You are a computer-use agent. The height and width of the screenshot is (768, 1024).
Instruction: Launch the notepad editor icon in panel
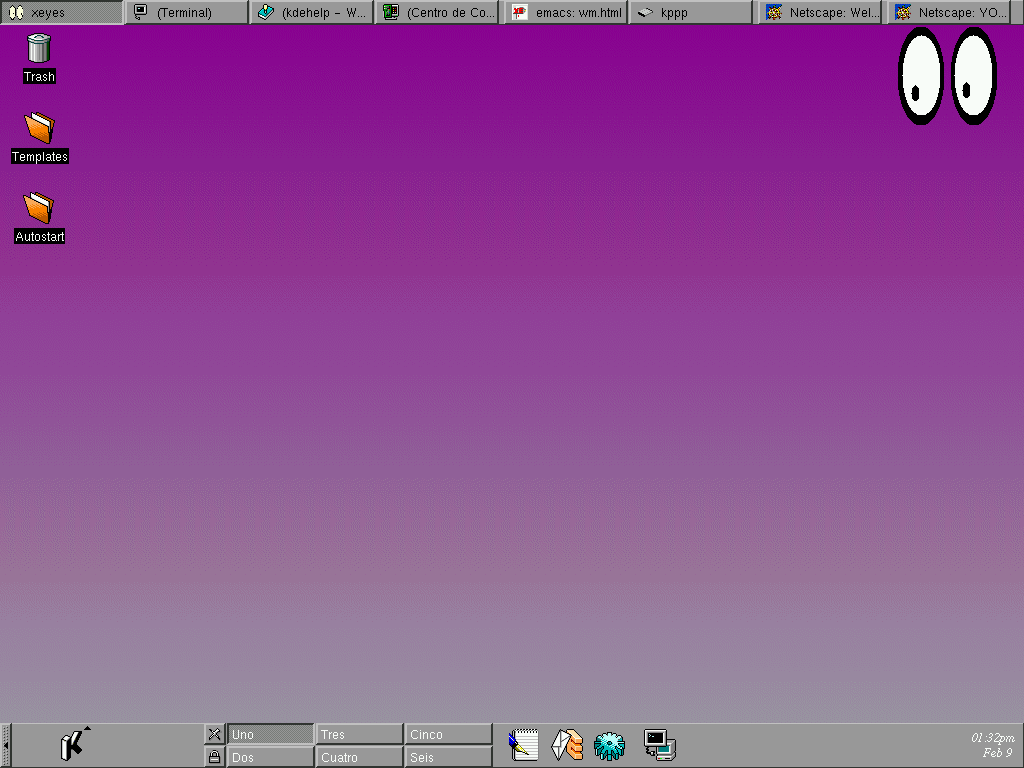point(524,745)
